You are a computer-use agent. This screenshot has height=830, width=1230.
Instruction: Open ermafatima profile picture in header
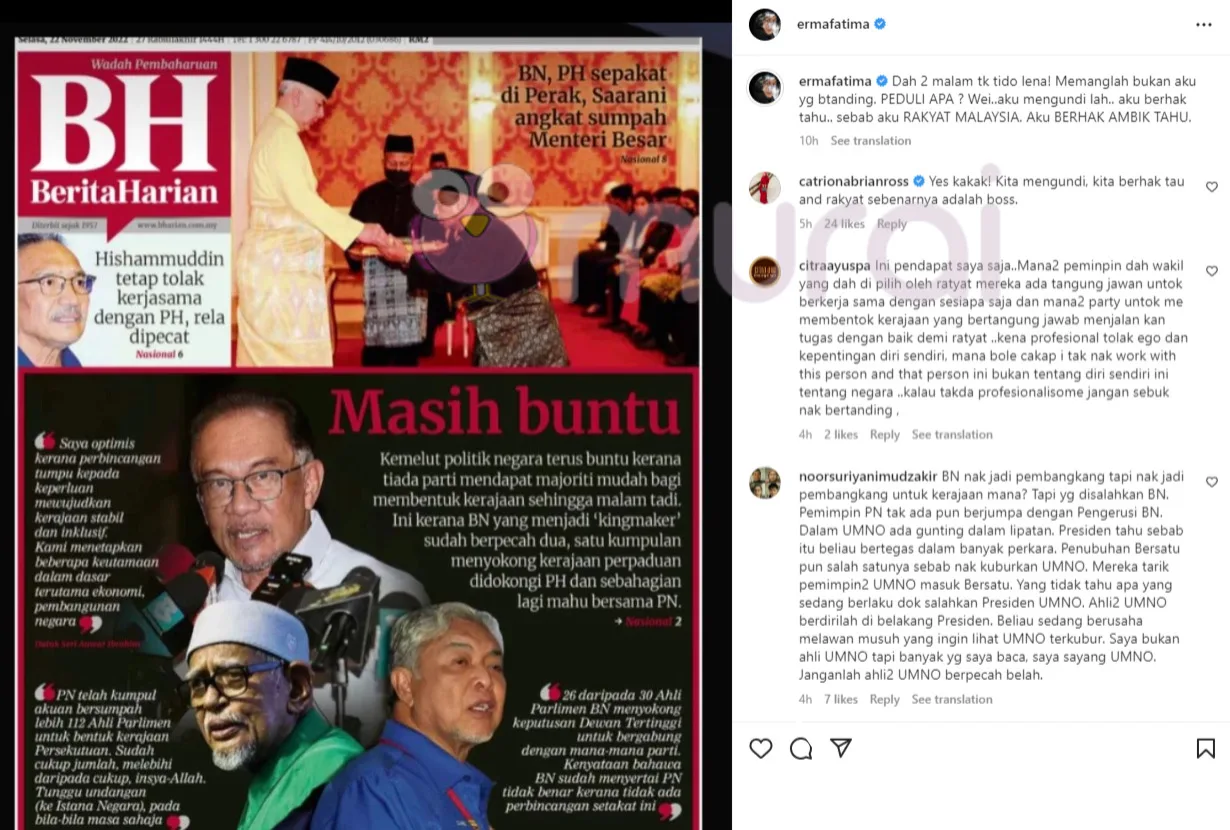click(x=765, y=24)
